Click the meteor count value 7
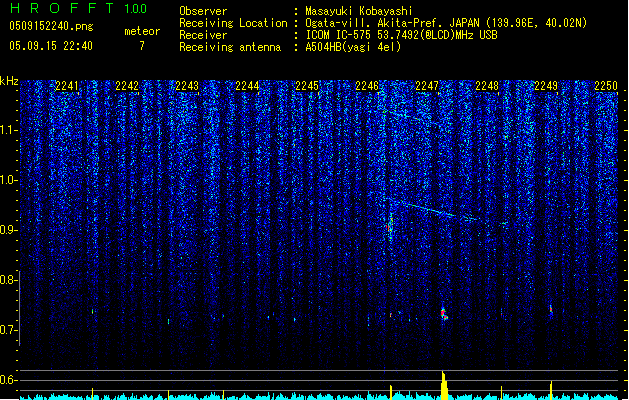The image size is (629, 400). (x=142, y=46)
